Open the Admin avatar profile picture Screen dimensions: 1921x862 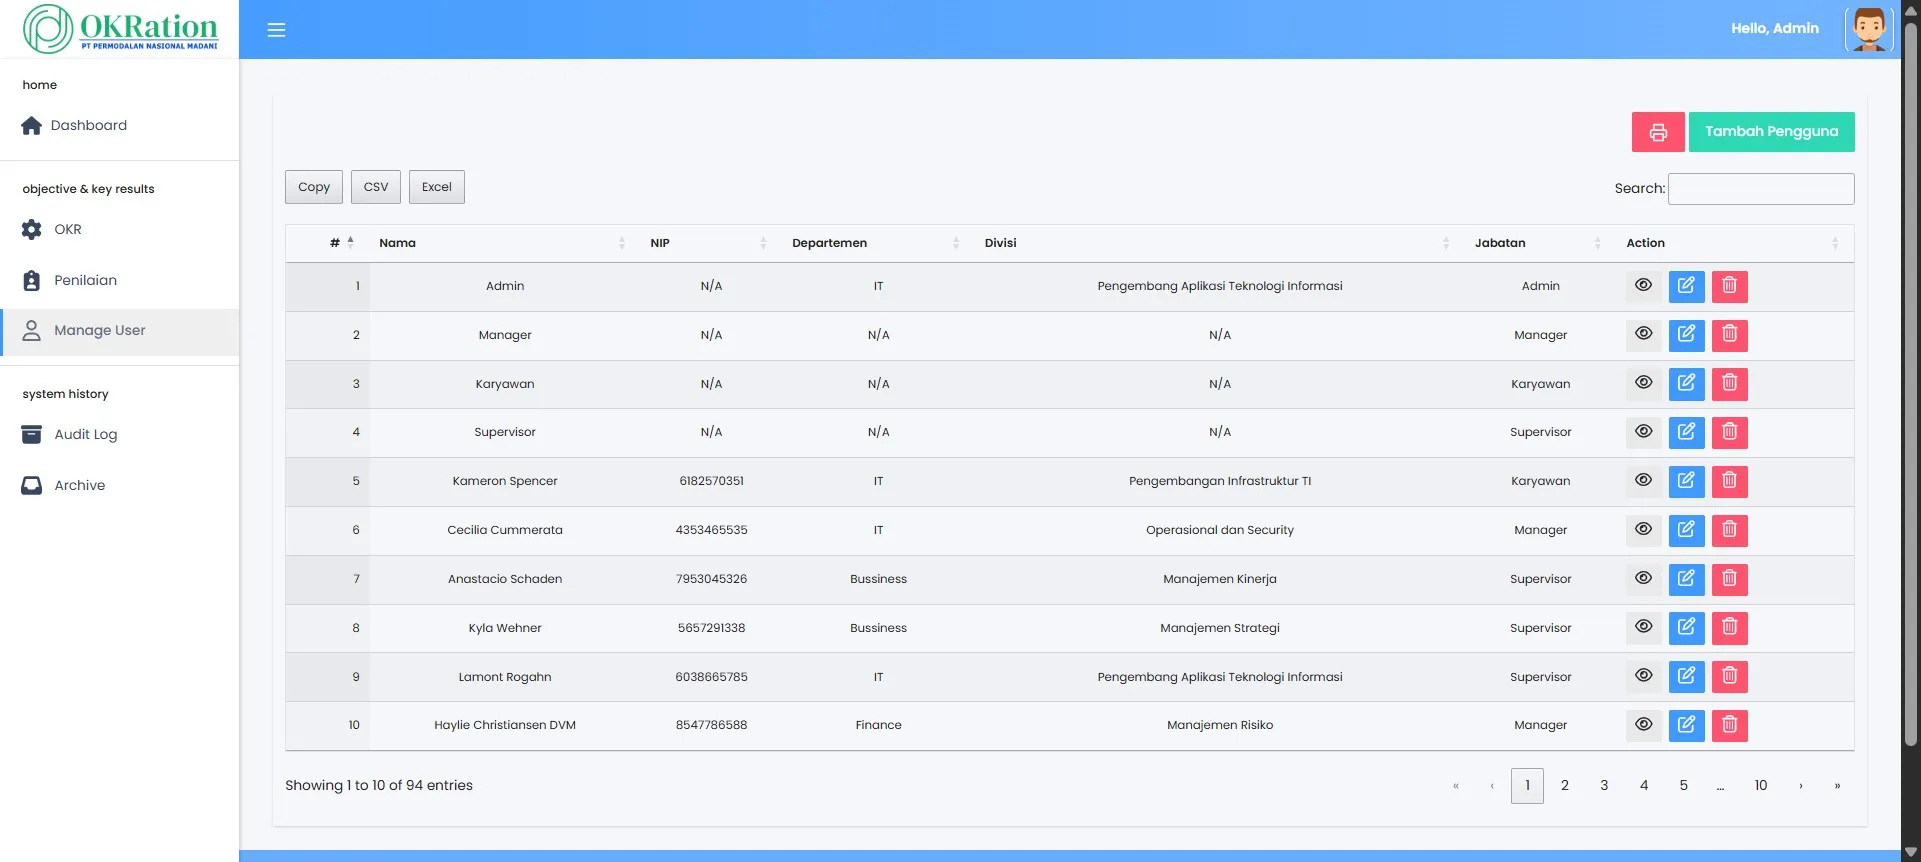(x=1868, y=29)
